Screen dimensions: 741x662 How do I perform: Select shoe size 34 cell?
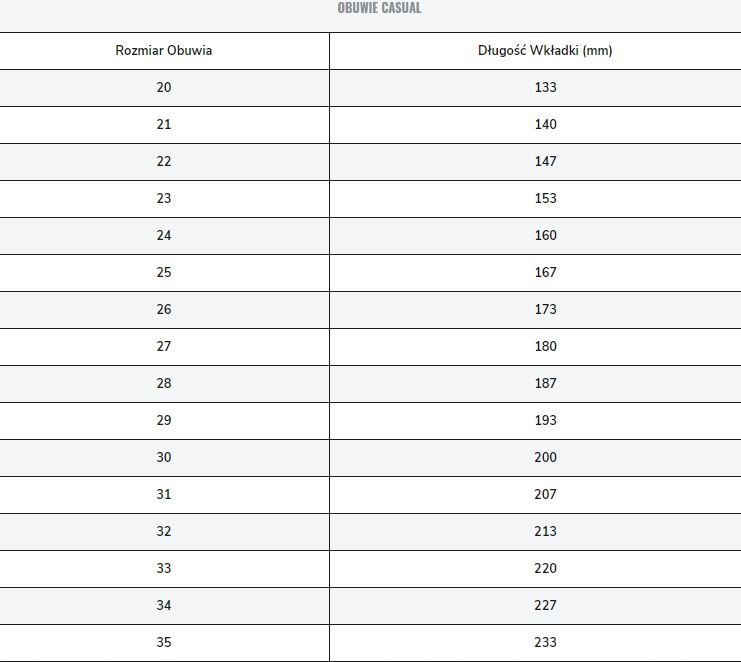164,605
